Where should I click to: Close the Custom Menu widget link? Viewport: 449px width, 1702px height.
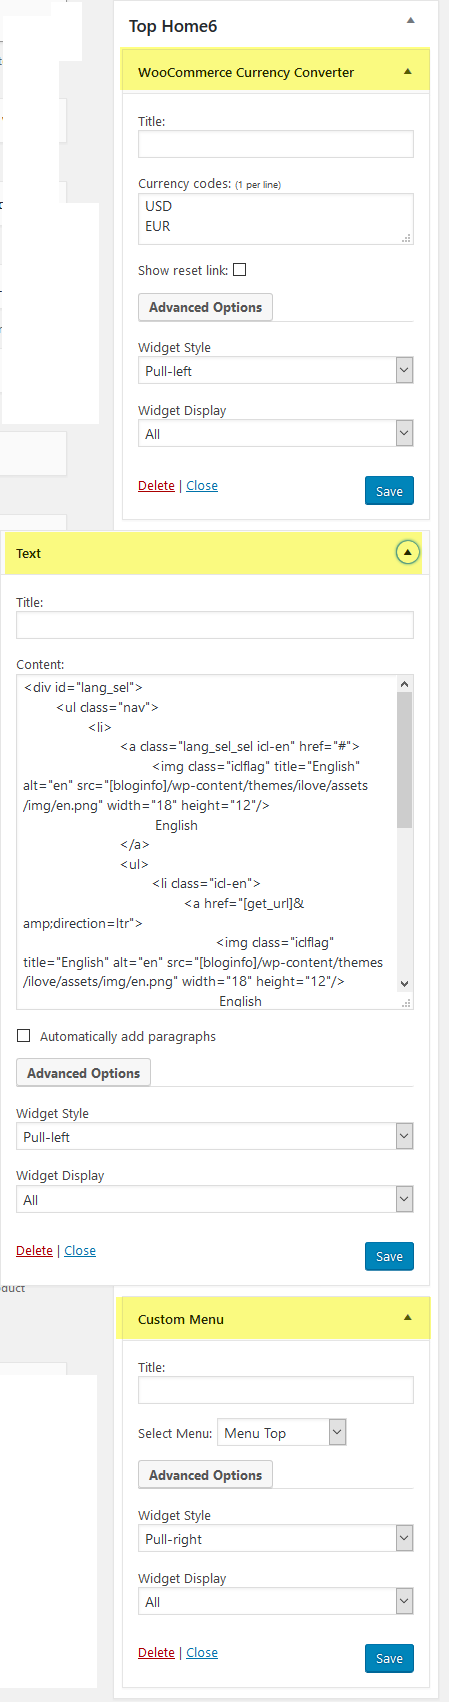coord(202,1653)
